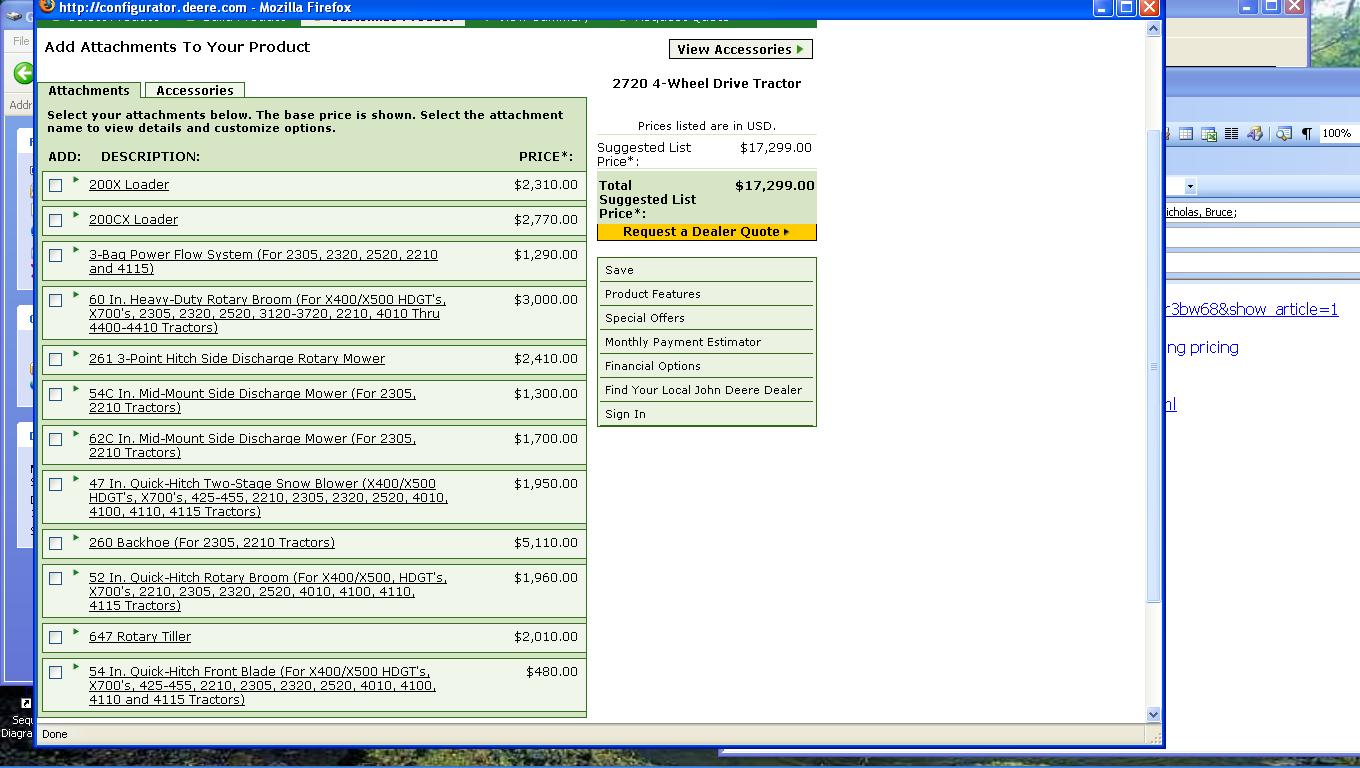This screenshot has height=768, width=1360.
Task: Click the Insert Excel Worksheet icon
Action: pyautogui.click(x=1209, y=134)
